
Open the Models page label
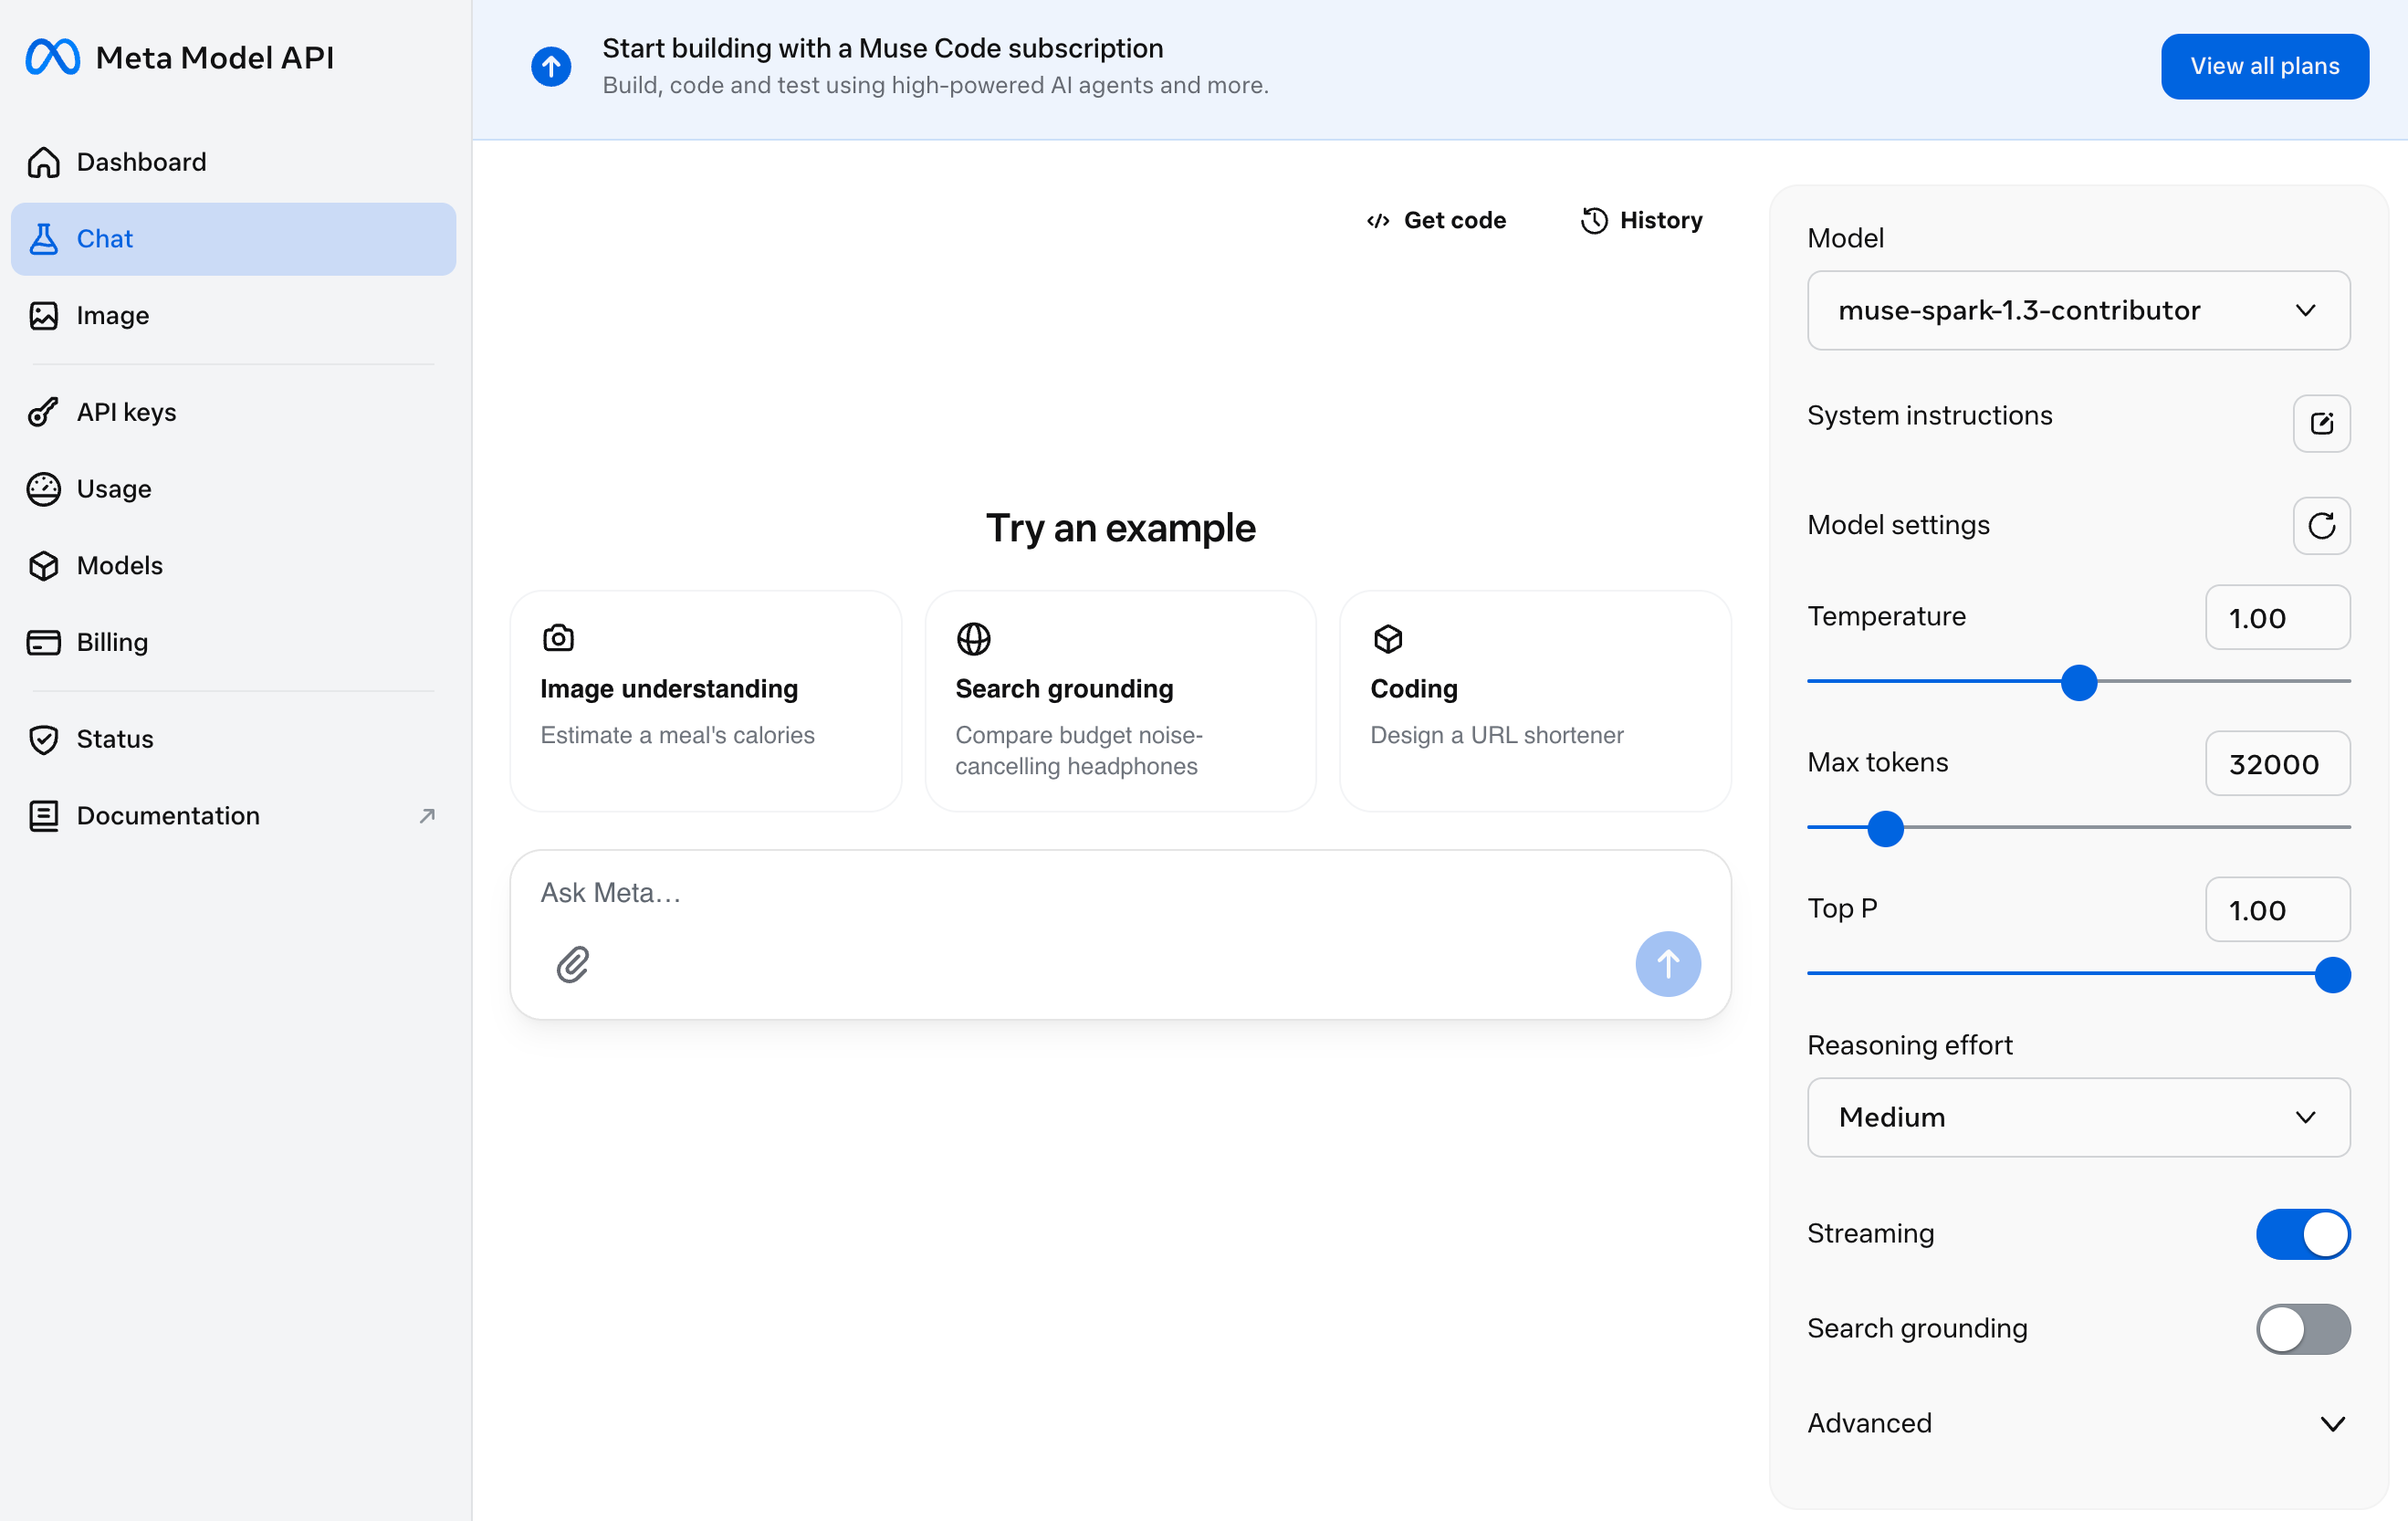pos(119,566)
